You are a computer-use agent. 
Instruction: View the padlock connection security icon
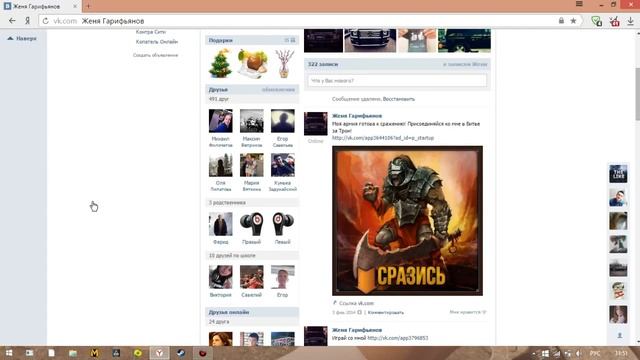tap(561, 21)
